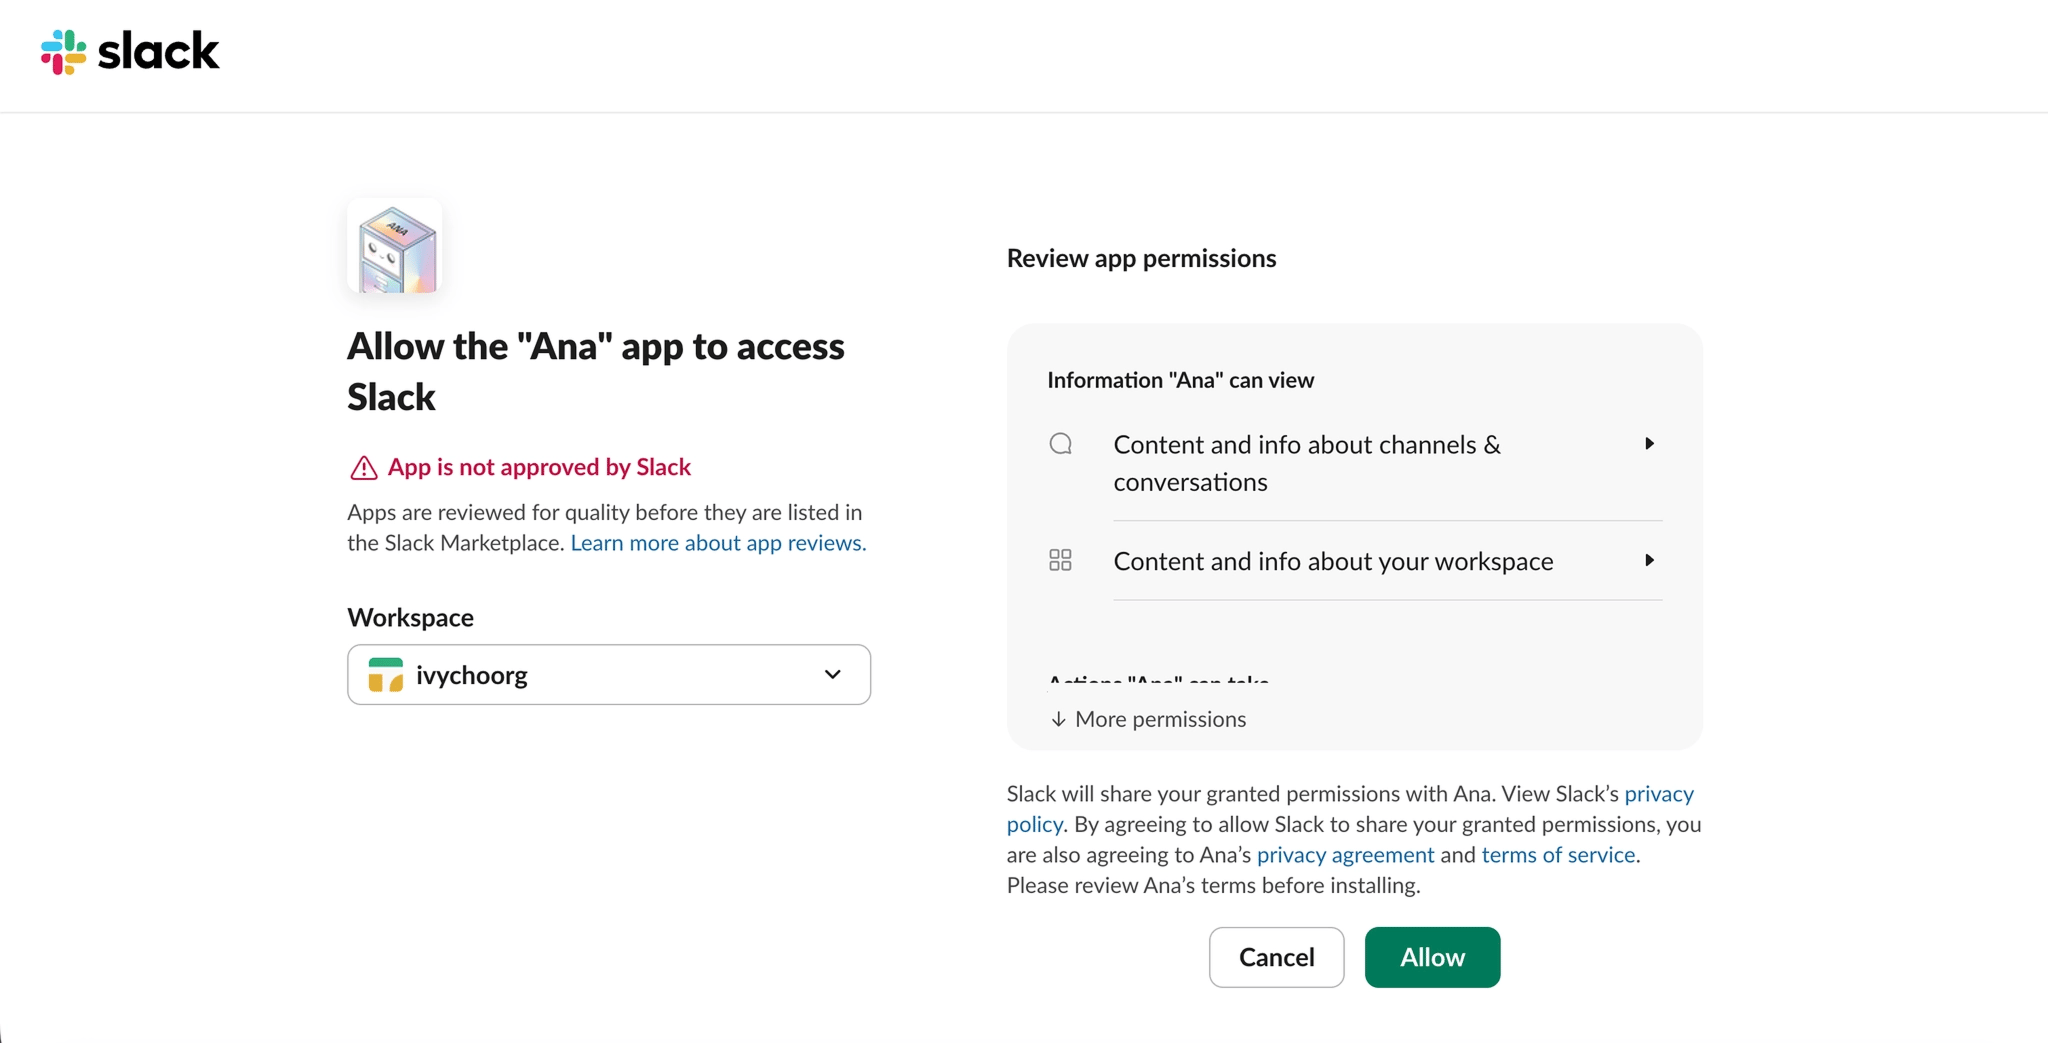Screen dimensions: 2048x1043
Task: Open Ana's terms of service link
Action: coord(1558,855)
